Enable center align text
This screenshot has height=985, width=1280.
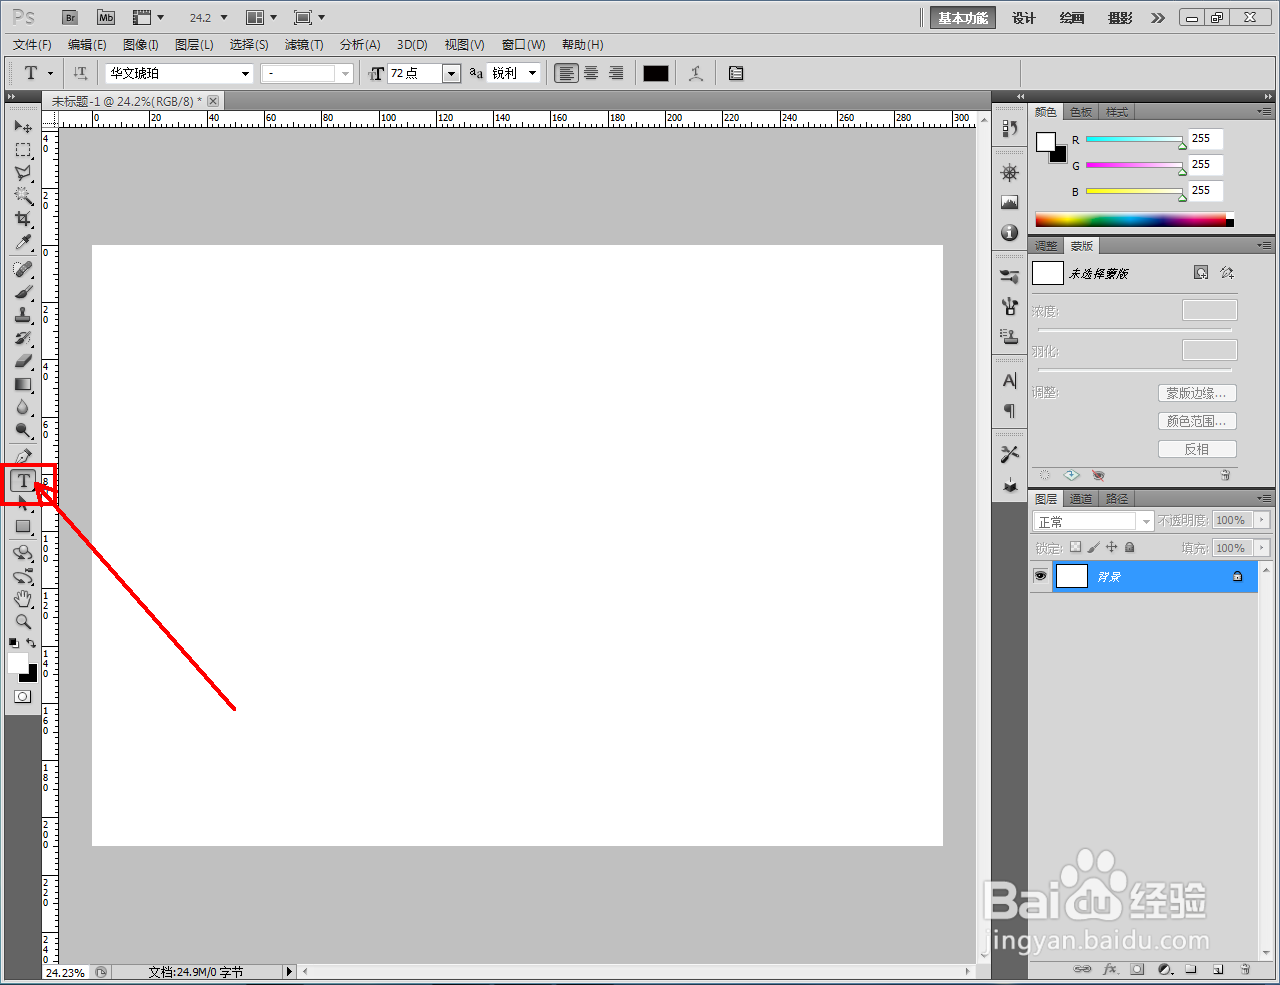tap(591, 73)
